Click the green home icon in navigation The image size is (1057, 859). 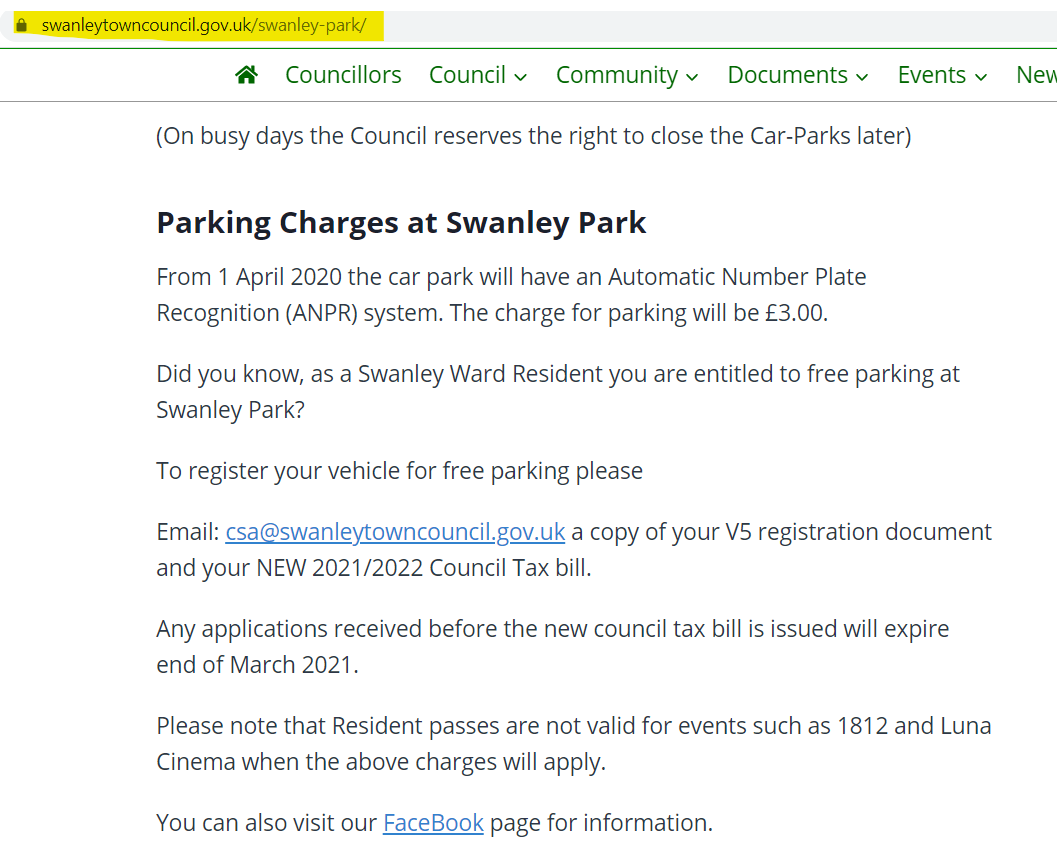pos(247,74)
